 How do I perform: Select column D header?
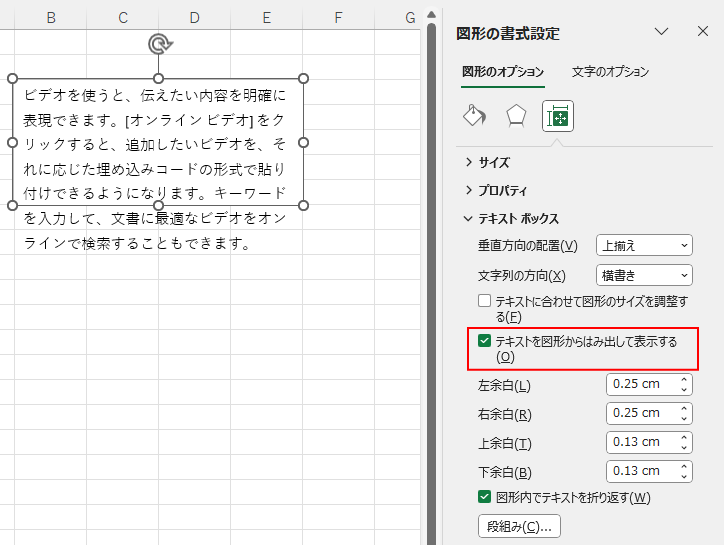[x=194, y=18]
